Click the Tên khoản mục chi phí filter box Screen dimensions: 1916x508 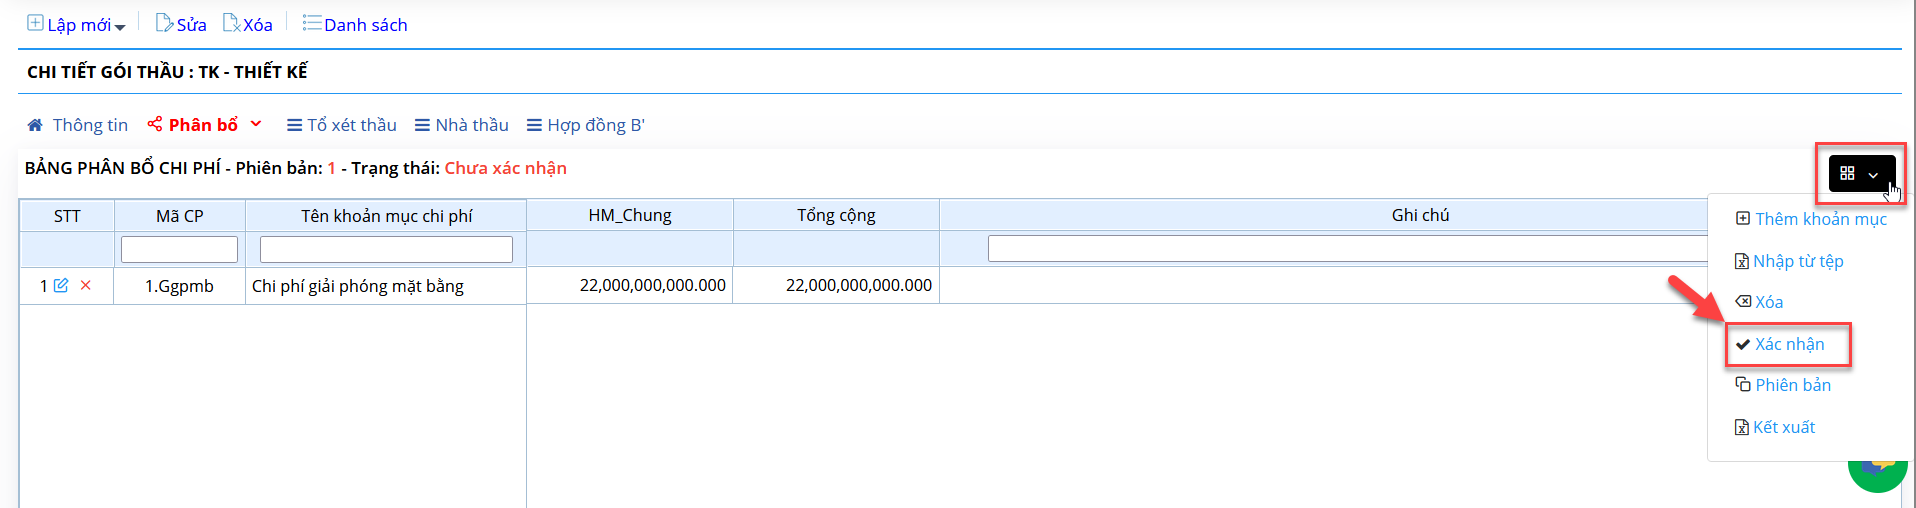pos(386,249)
